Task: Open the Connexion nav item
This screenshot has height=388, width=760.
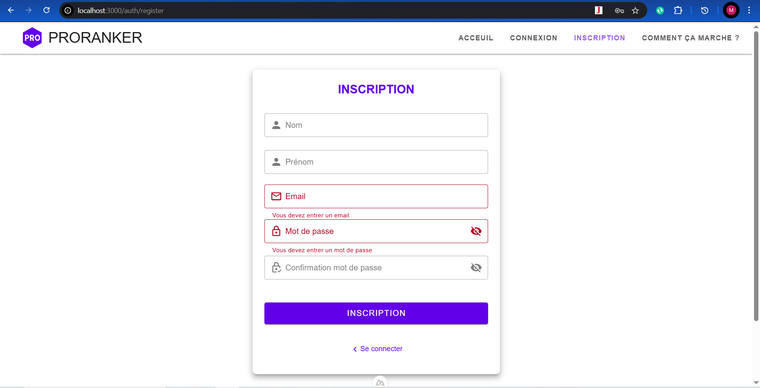Action: tap(534, 38)
